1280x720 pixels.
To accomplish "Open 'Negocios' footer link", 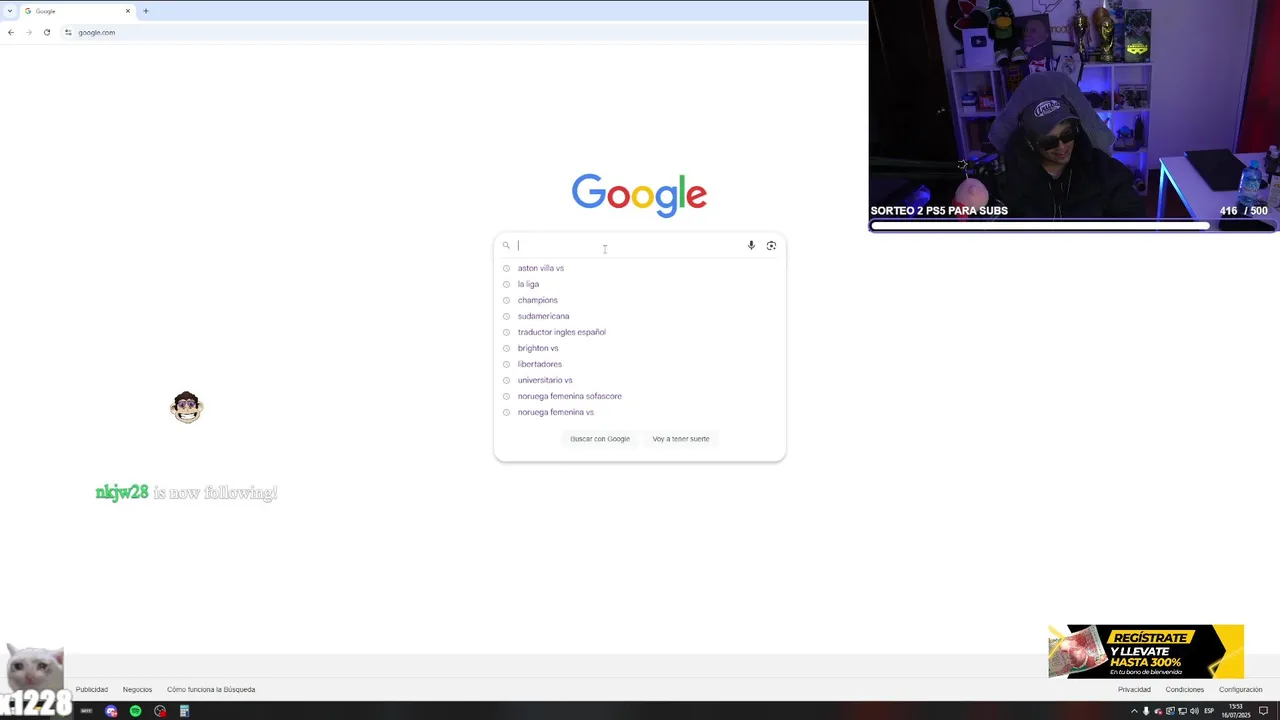I will (x=137, y=689).
